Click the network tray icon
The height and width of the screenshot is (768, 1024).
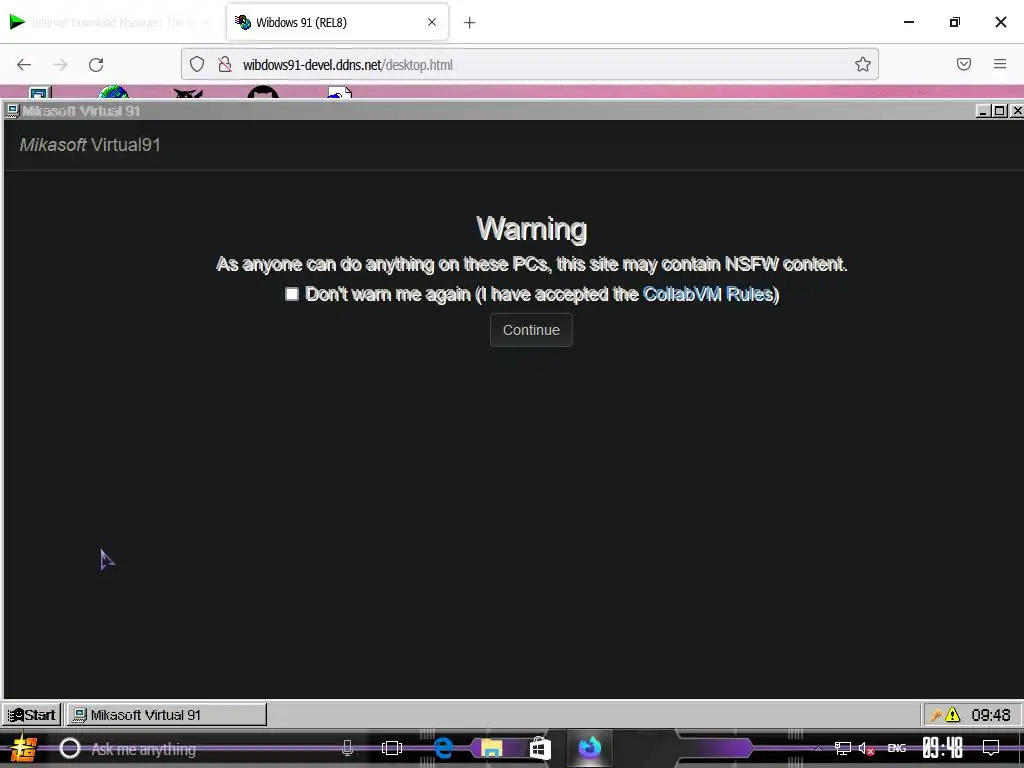(843, 748)
